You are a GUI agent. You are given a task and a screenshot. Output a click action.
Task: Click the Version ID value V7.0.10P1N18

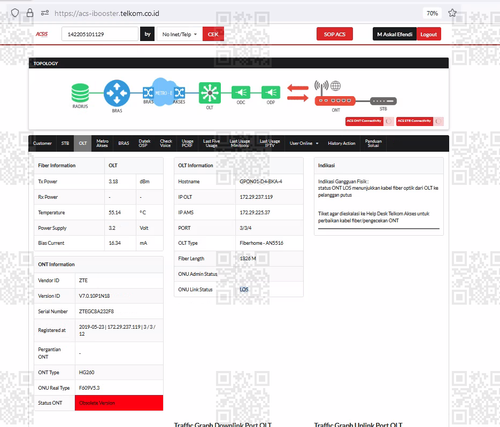coord(94,296)
